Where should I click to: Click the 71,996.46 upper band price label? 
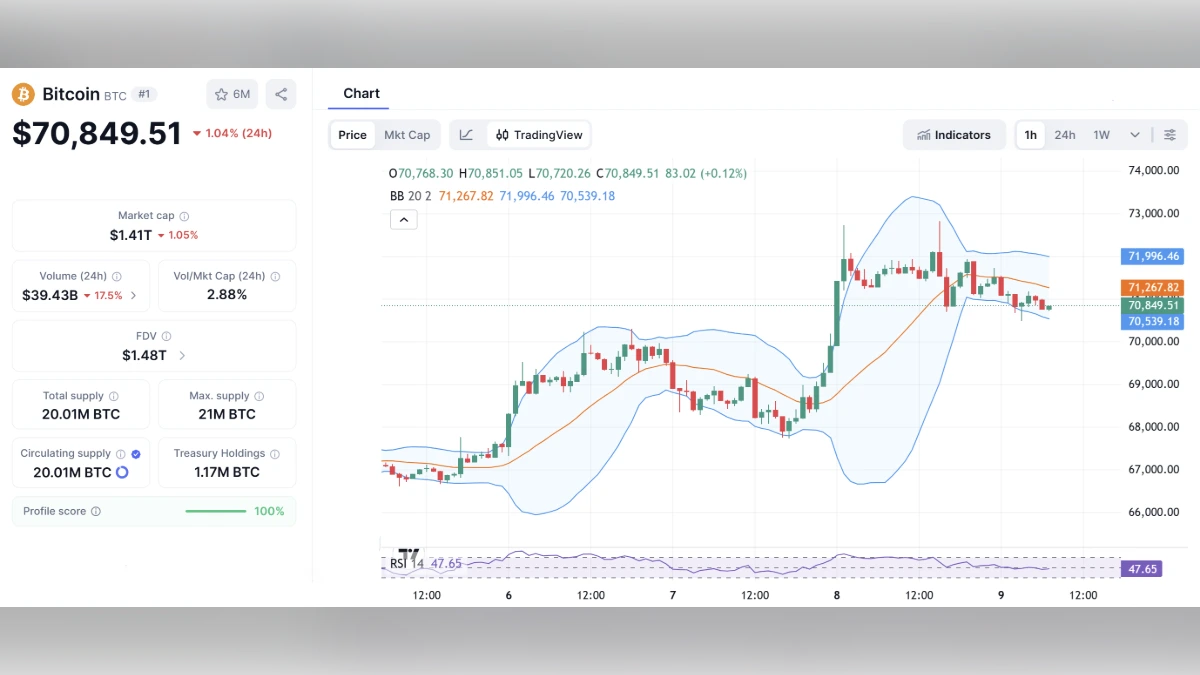[x=1152, y=256]
